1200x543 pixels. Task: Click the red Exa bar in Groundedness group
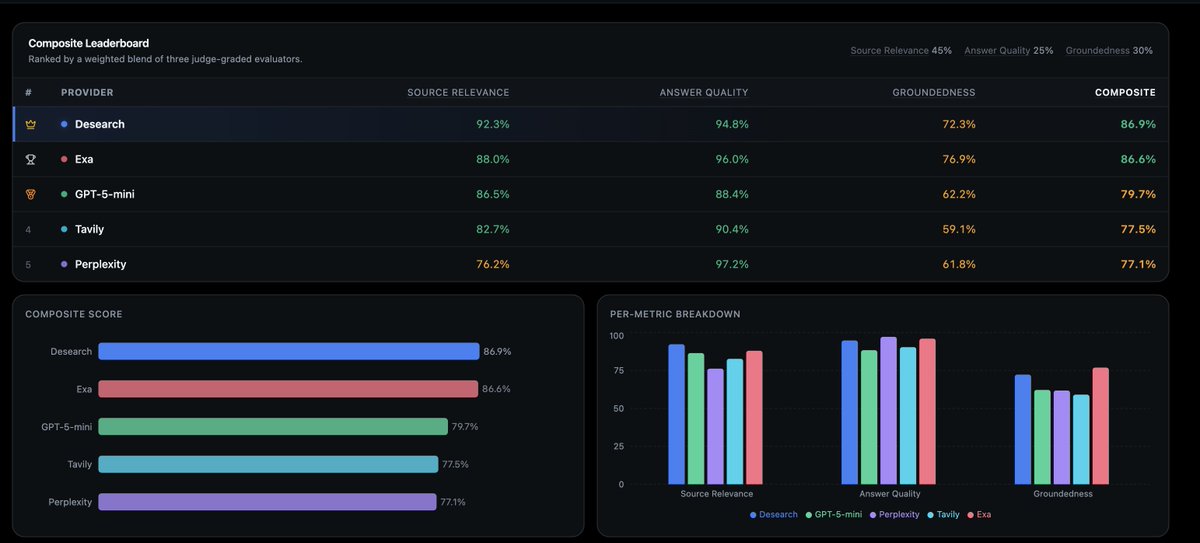(x=1101, y=426)
